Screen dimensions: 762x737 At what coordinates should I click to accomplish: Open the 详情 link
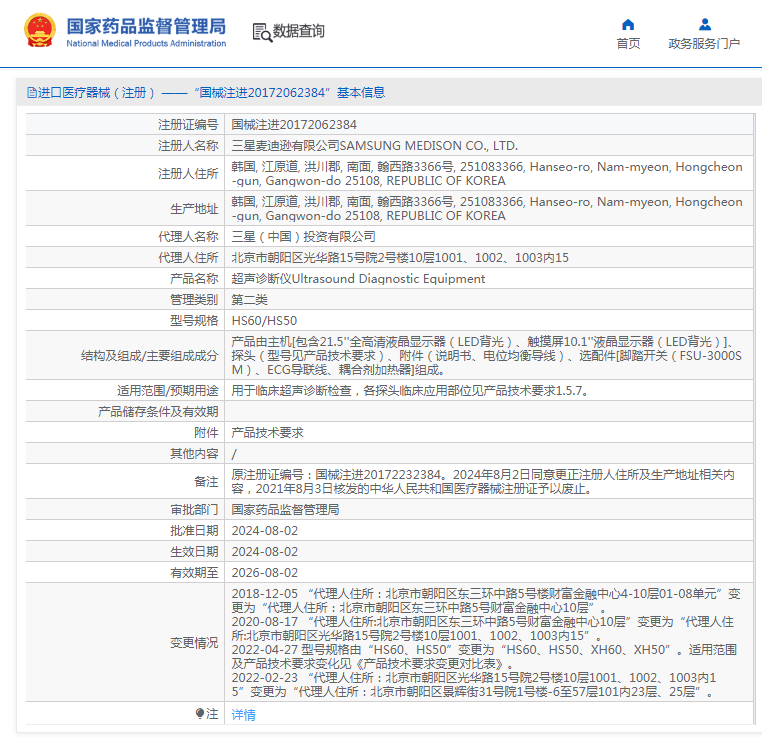(243, 715)
